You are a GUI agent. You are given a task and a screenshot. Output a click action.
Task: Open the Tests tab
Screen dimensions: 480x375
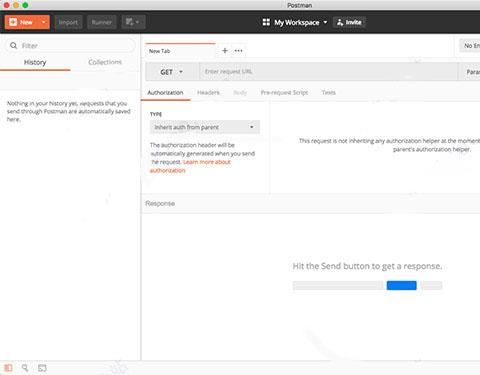329,93
